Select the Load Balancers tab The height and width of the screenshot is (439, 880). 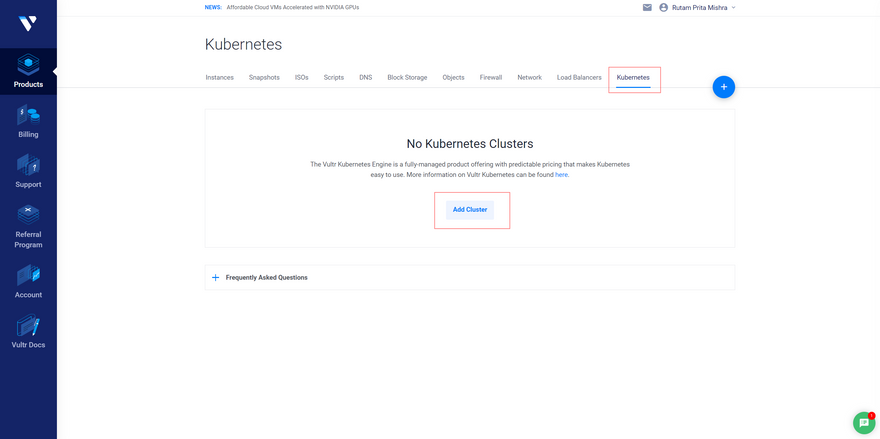(579, 77)
